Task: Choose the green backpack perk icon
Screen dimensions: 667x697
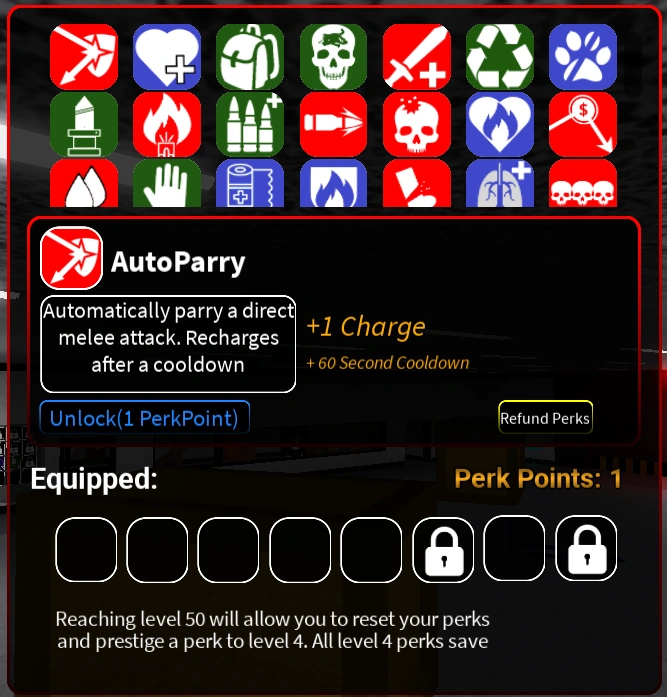Action: point(250,57)
